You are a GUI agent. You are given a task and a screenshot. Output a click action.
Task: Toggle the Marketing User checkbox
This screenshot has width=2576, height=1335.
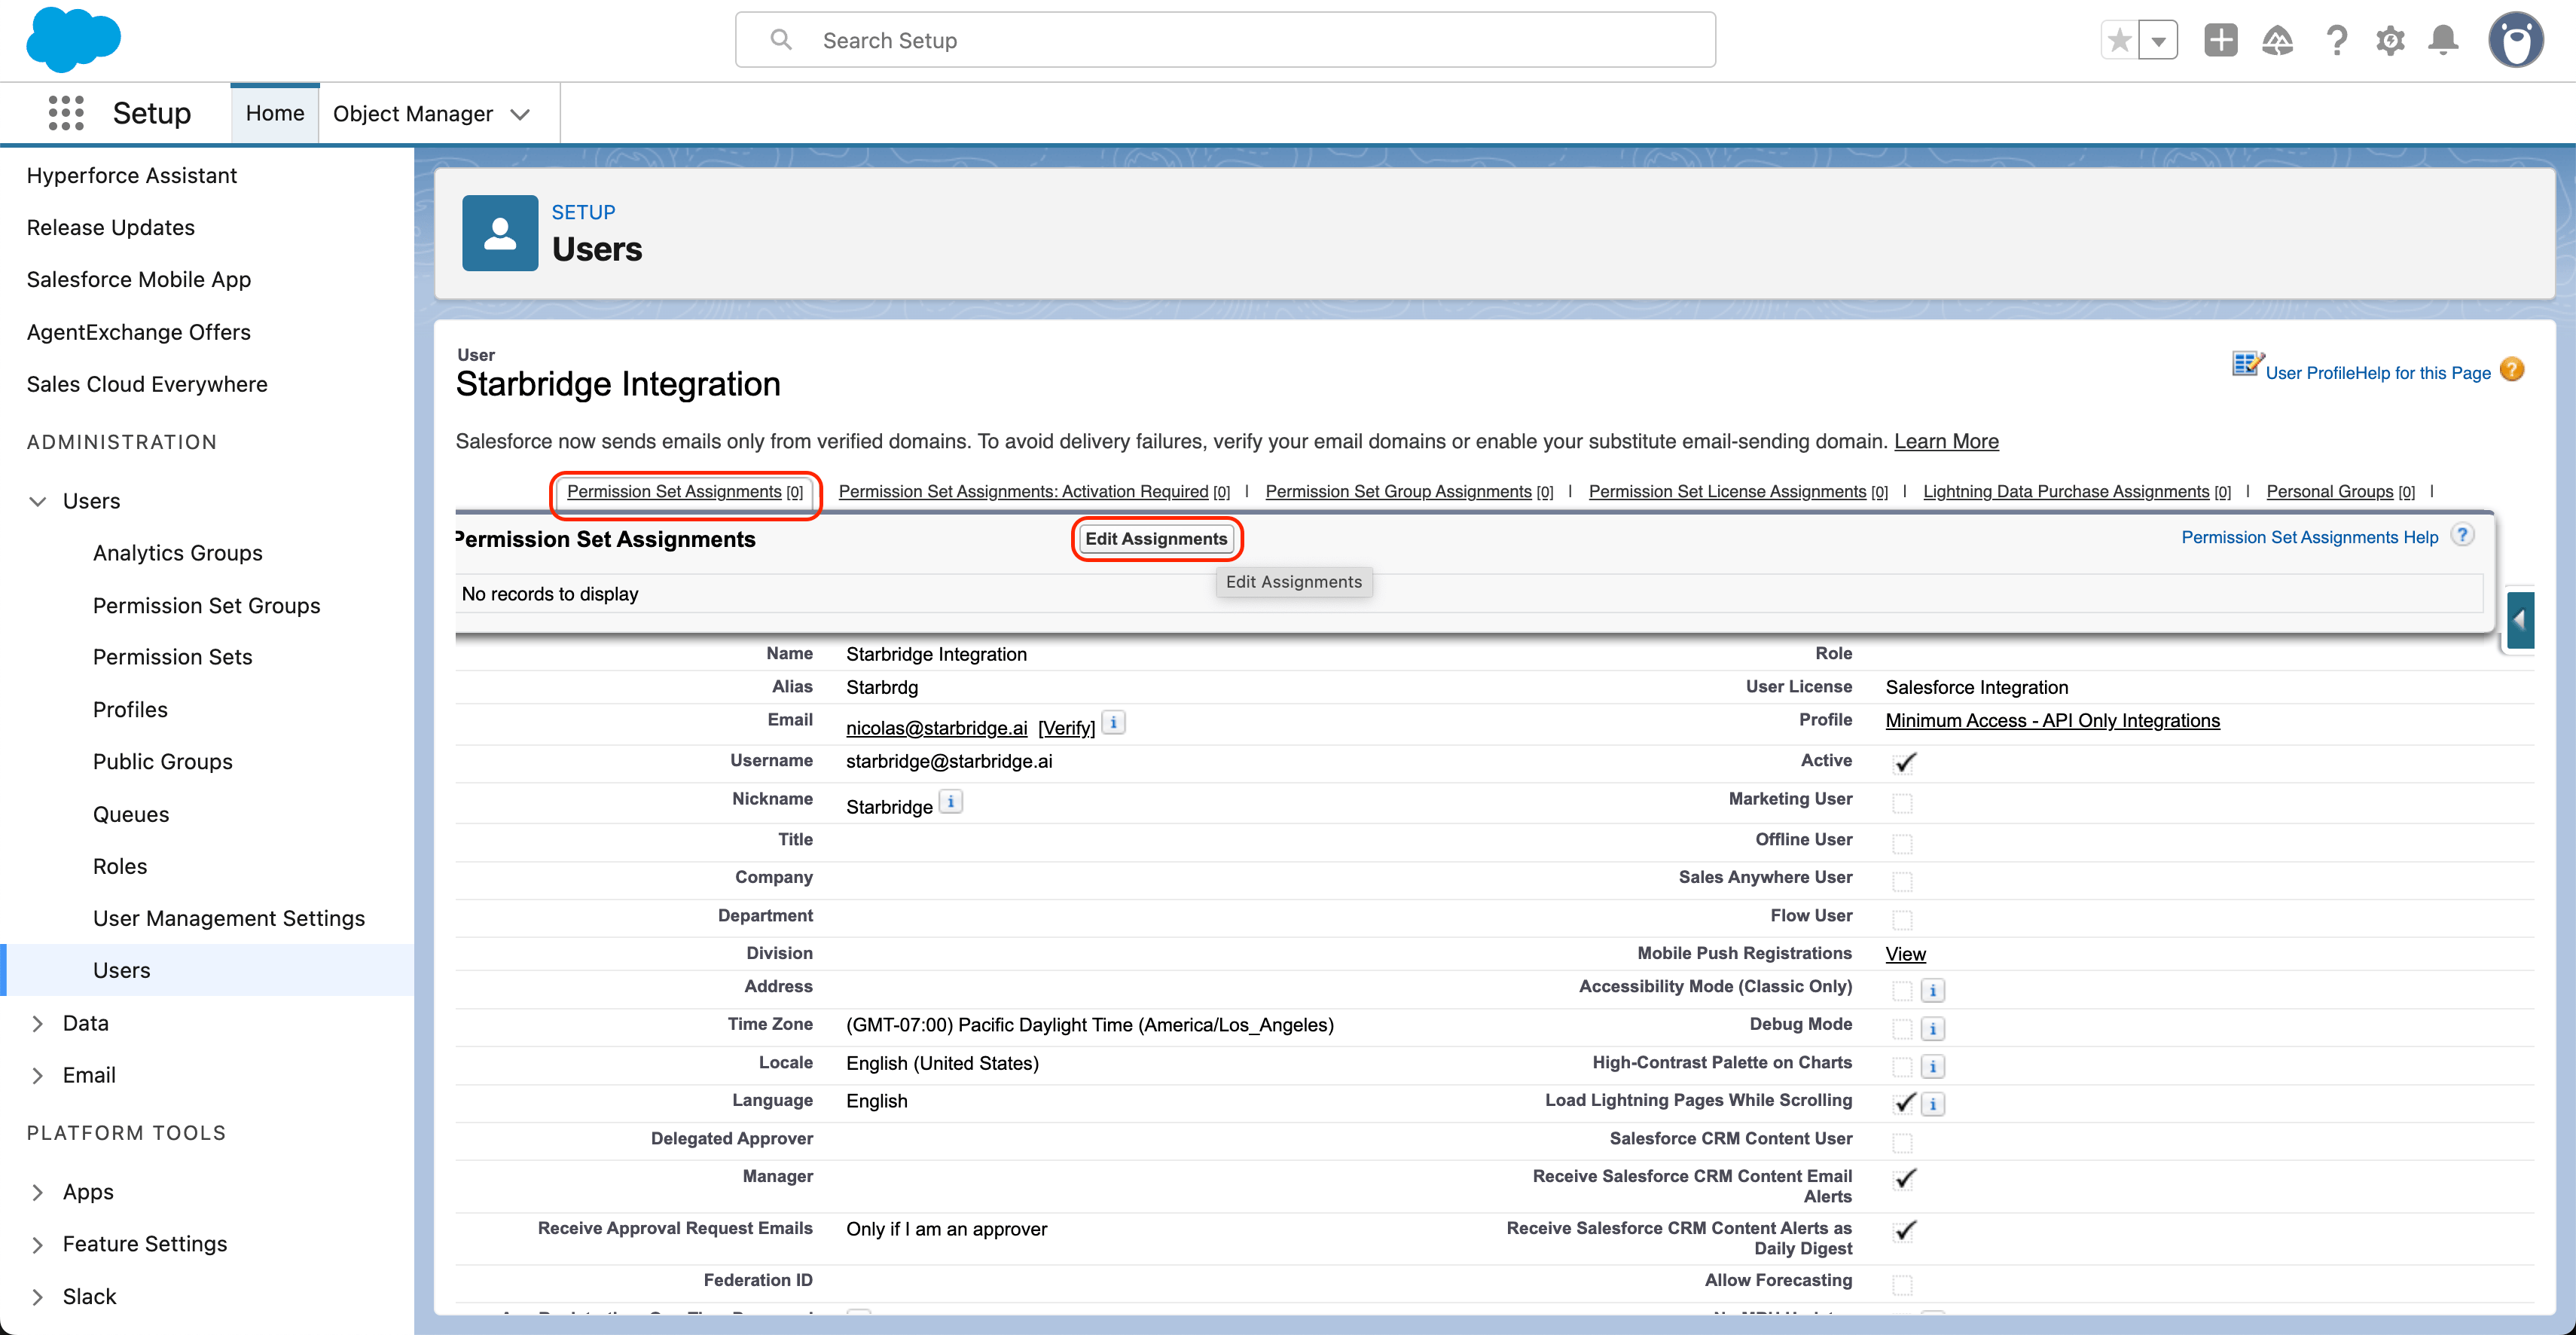pos(1902,804)
